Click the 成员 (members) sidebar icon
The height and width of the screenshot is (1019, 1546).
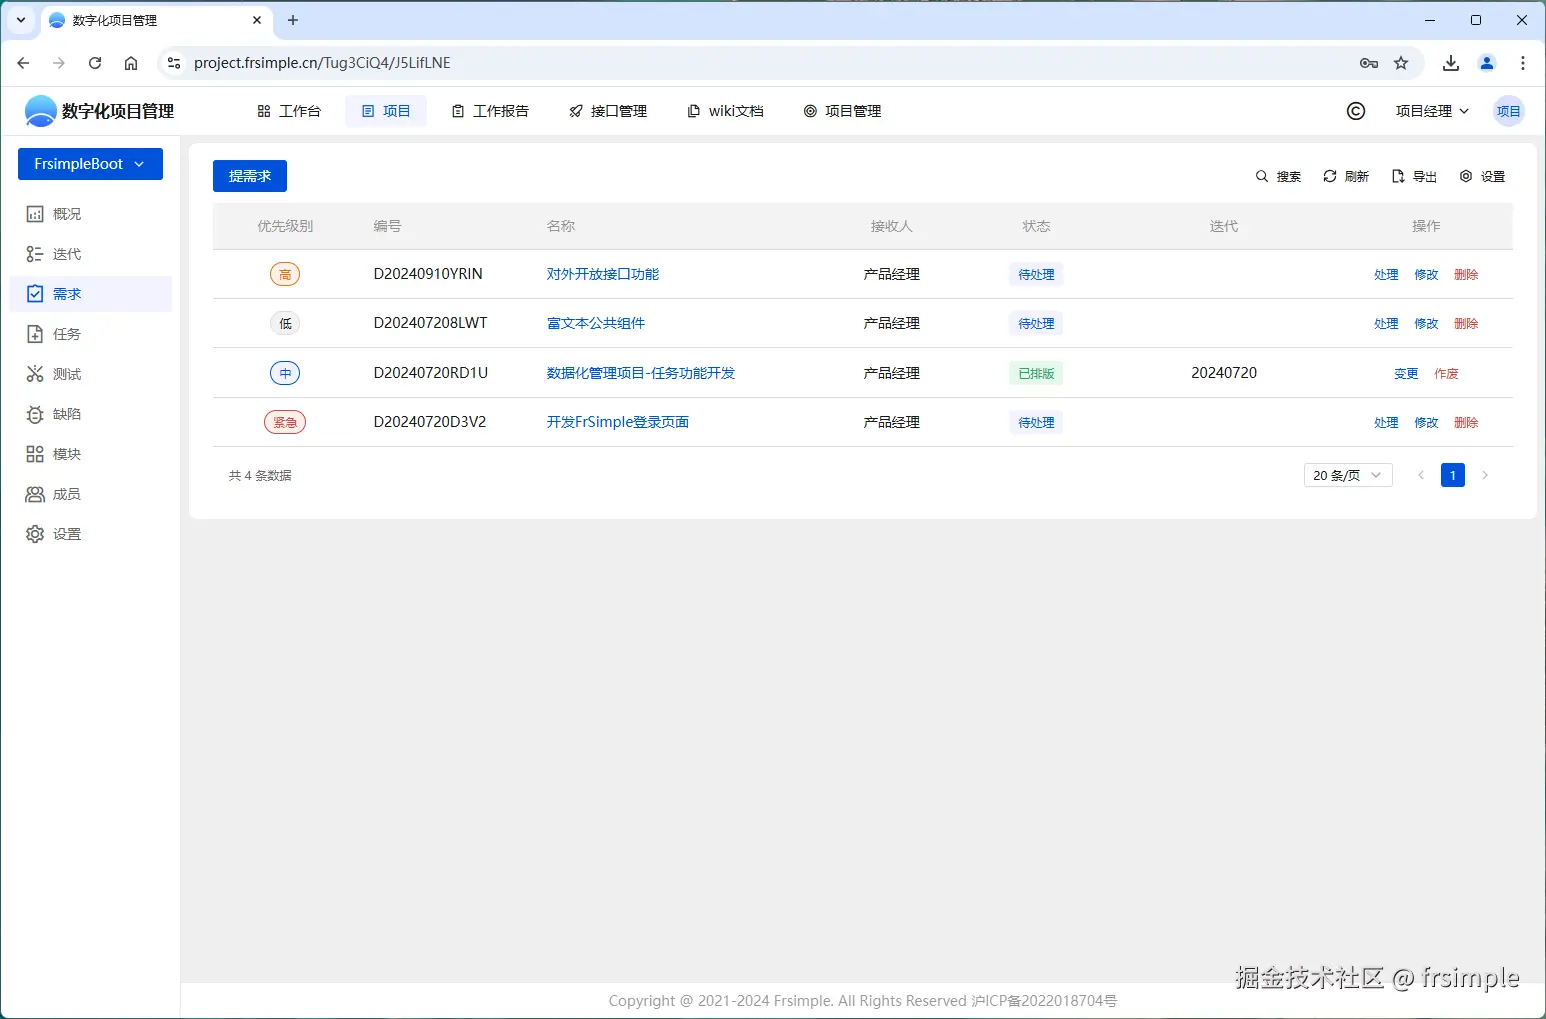pyautogui.click(x=35, y=493)
